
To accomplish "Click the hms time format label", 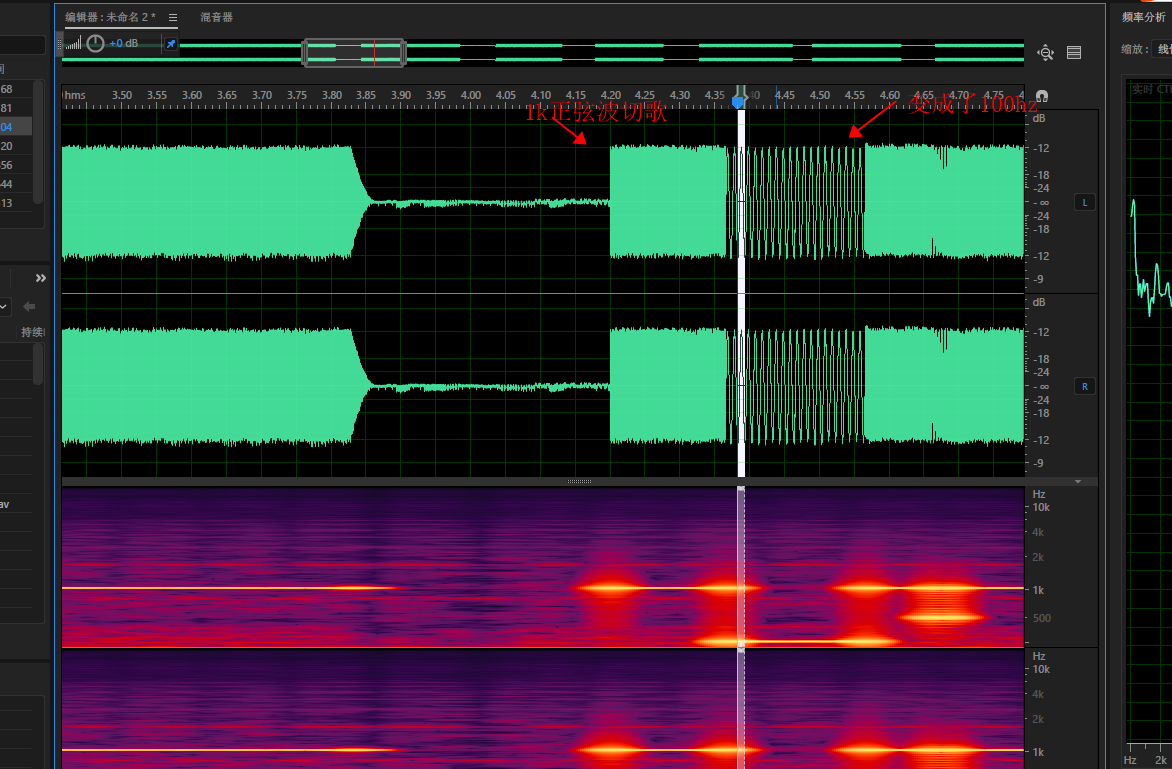I will (x=75, y=95).
